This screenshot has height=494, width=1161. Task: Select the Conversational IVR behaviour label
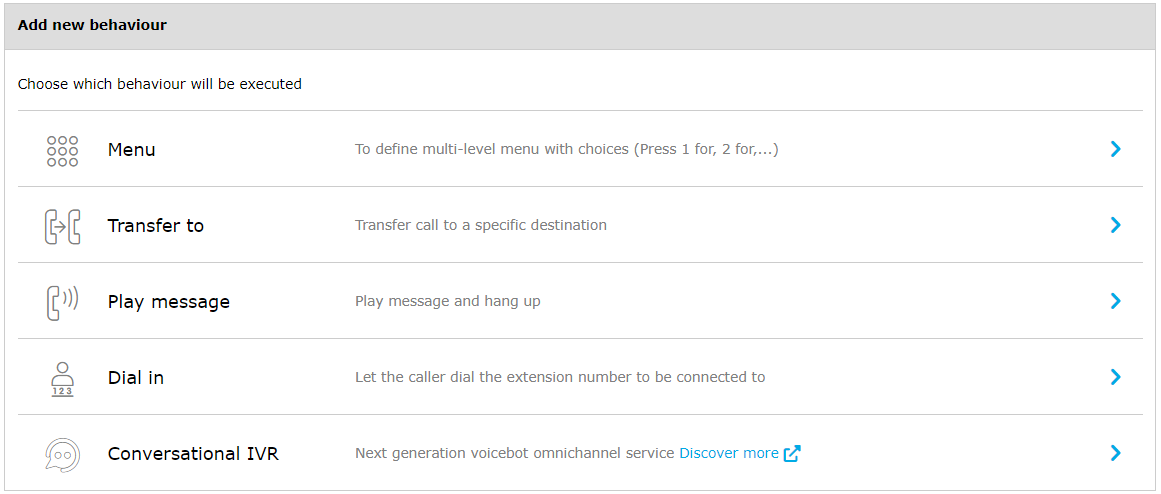[x=193, y=454]
